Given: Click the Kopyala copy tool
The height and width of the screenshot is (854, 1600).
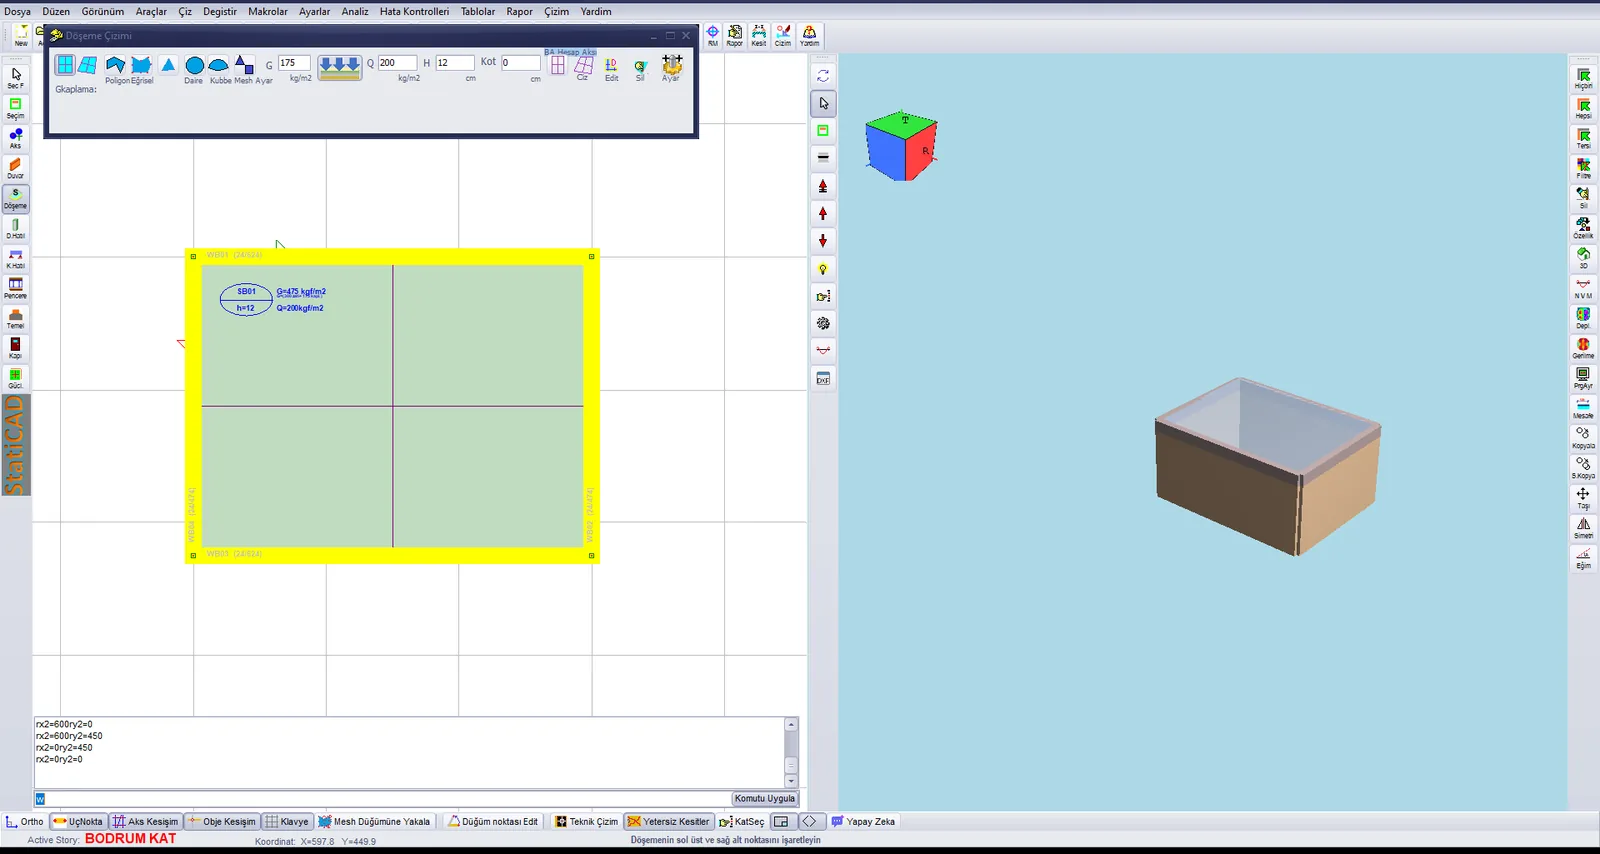Looking at the screenshot, I should point(1583,438).
